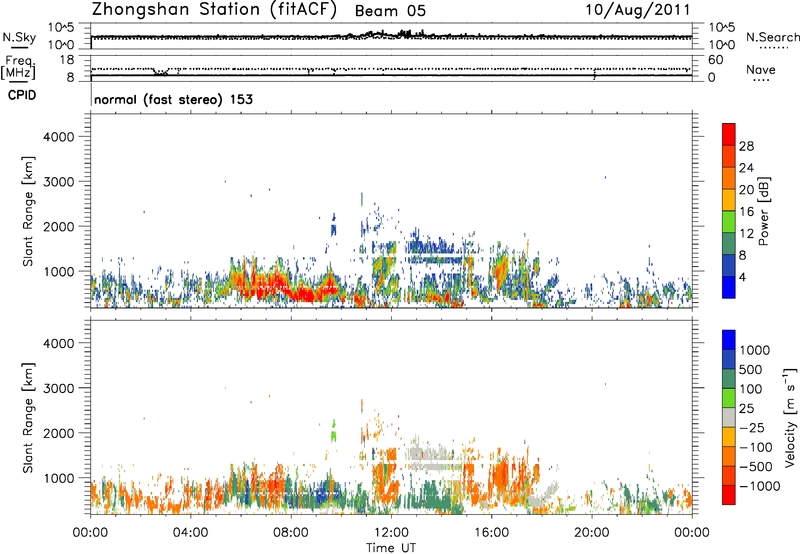Pick the Power swatch between 20 and 24
This screenshot has width=800, height=554.
729,178
